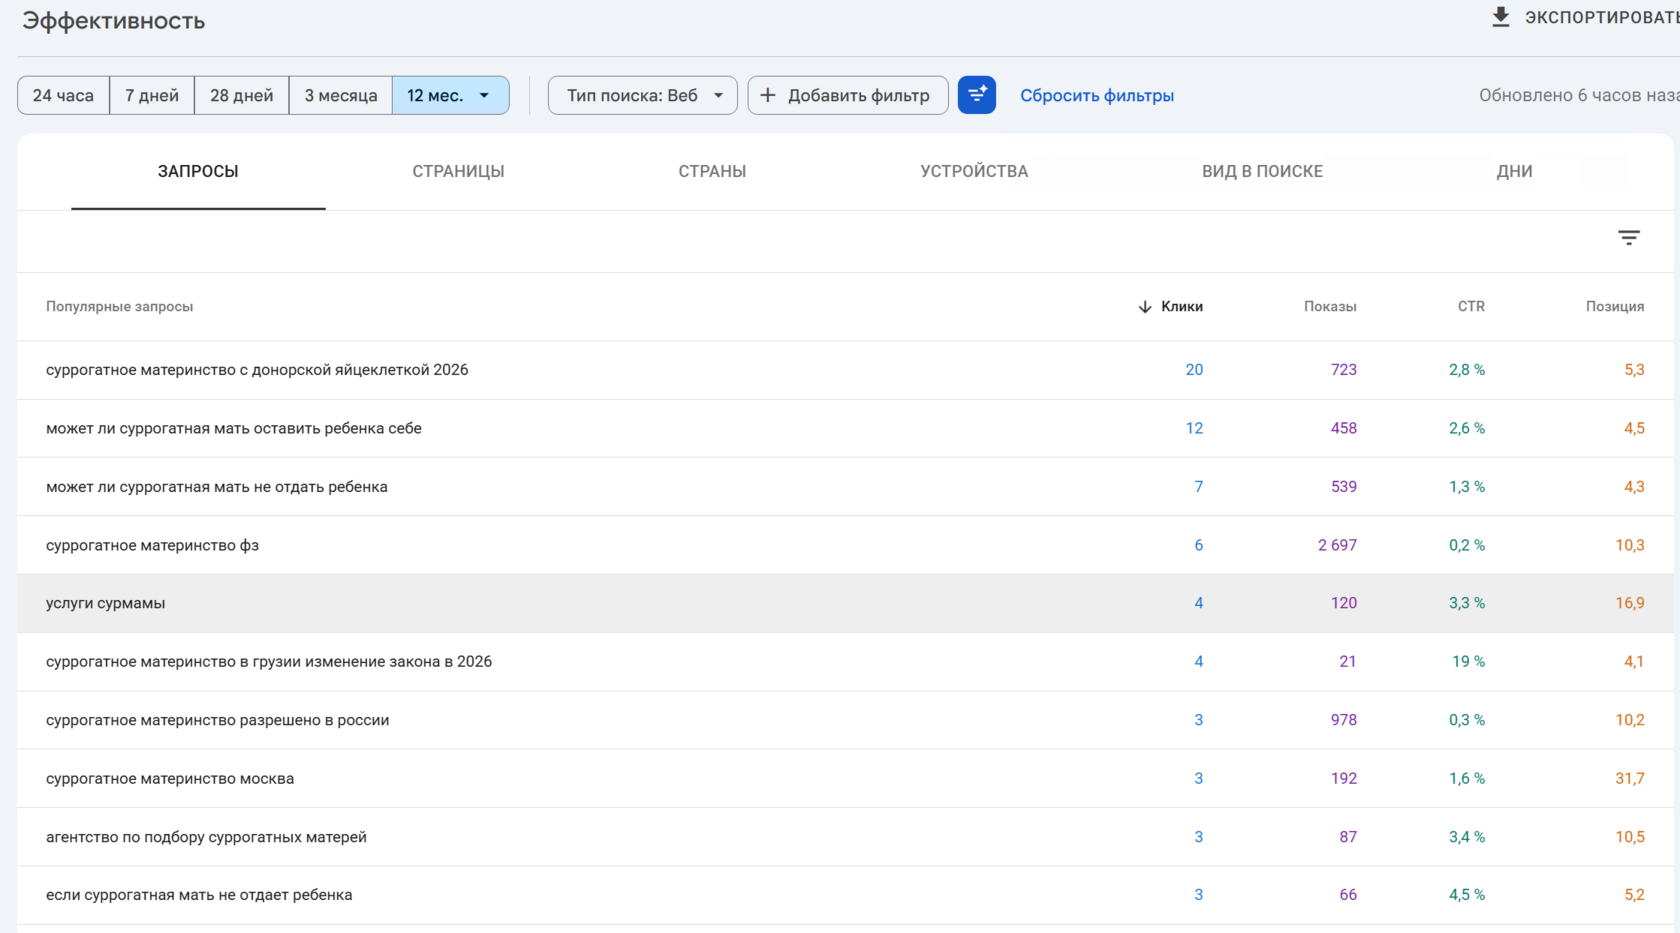Click the 723 impressions value
1680x933 pixels.
pos(1344,370)
